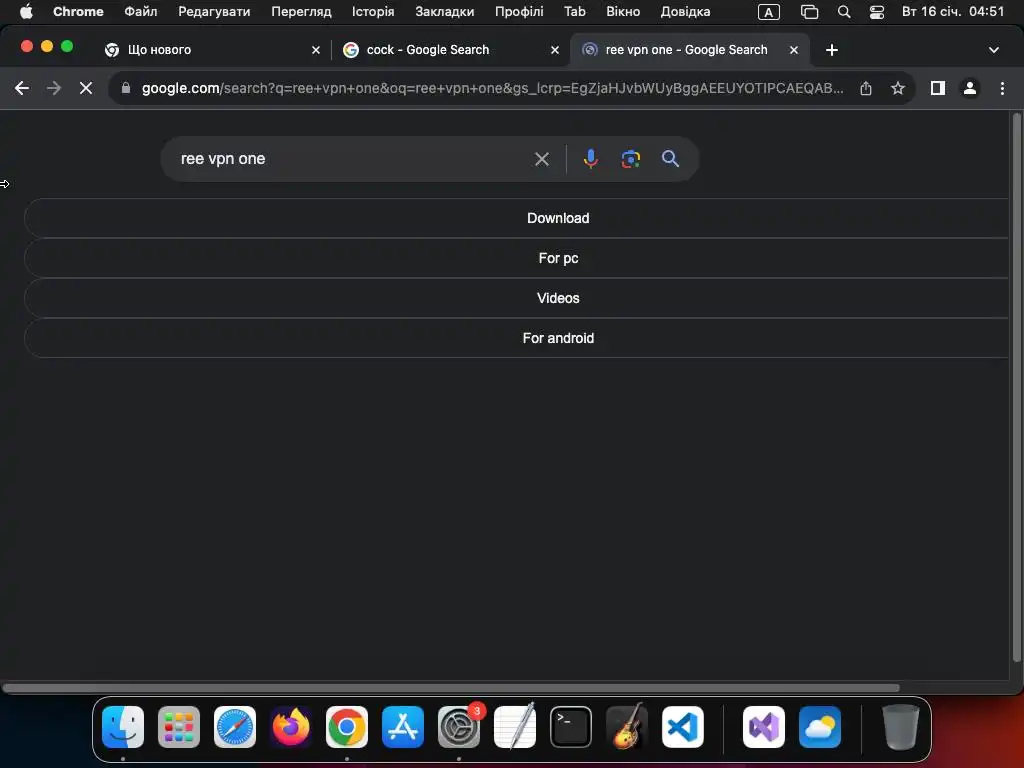Image resolution: width=1024 pixels, height=768 pixels.
Task: Click the magnifier search button
Action: click(x=670, y=159)
